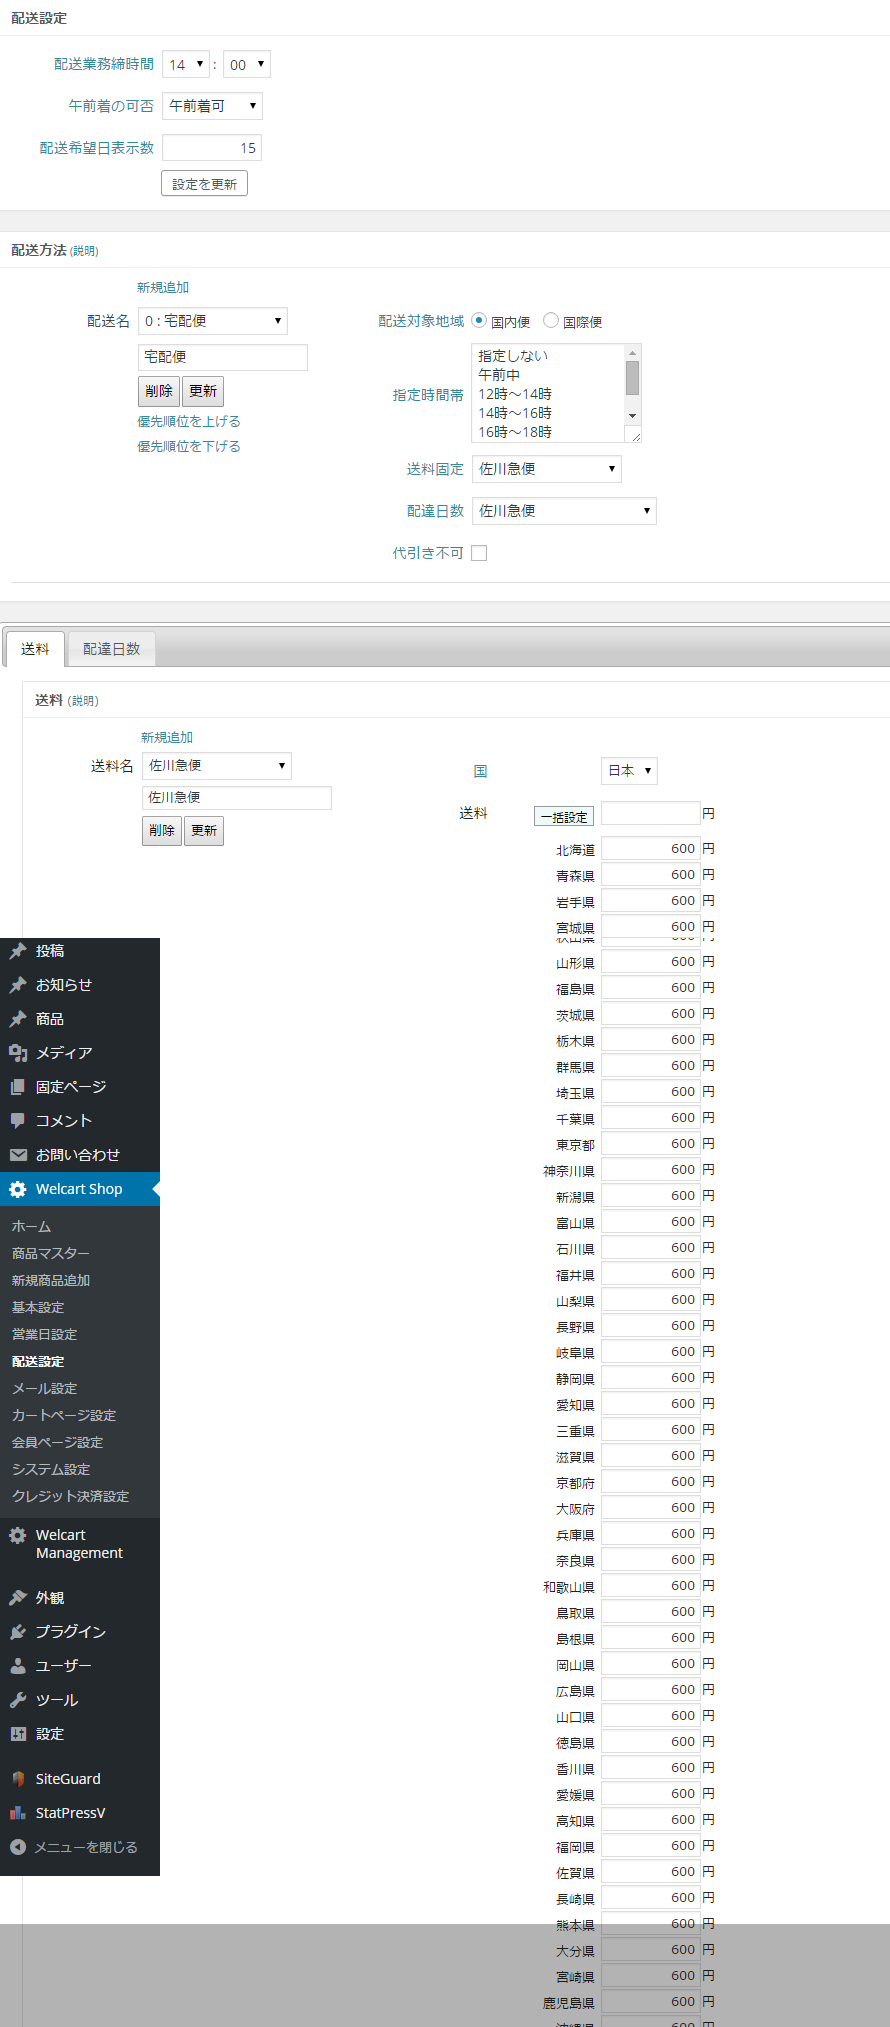Click the 外観 paintbrush icon
Viewport: 890px width, 2027px height.
click(18, 1598)
